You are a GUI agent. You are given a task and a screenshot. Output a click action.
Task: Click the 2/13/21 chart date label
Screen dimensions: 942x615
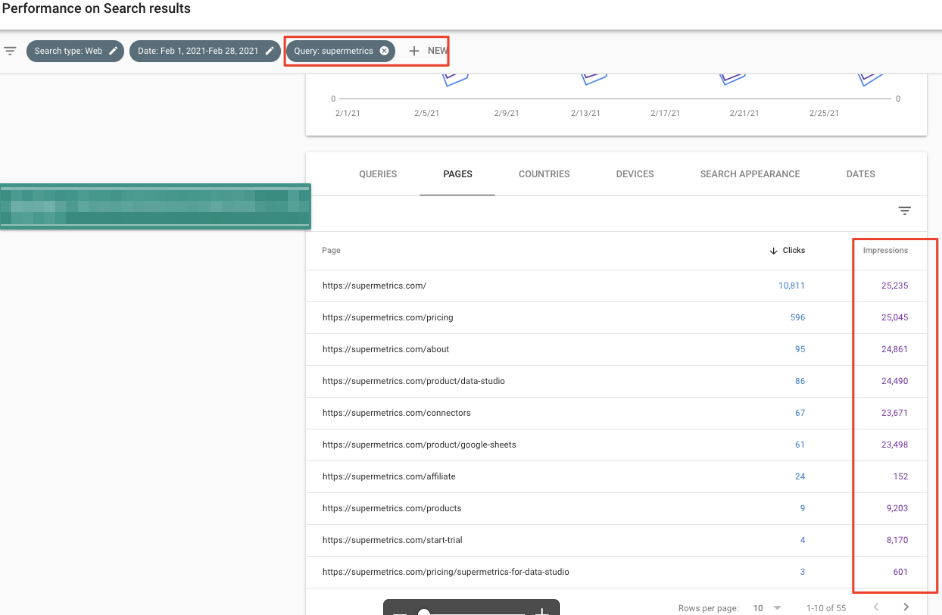(x=585, y=113)
